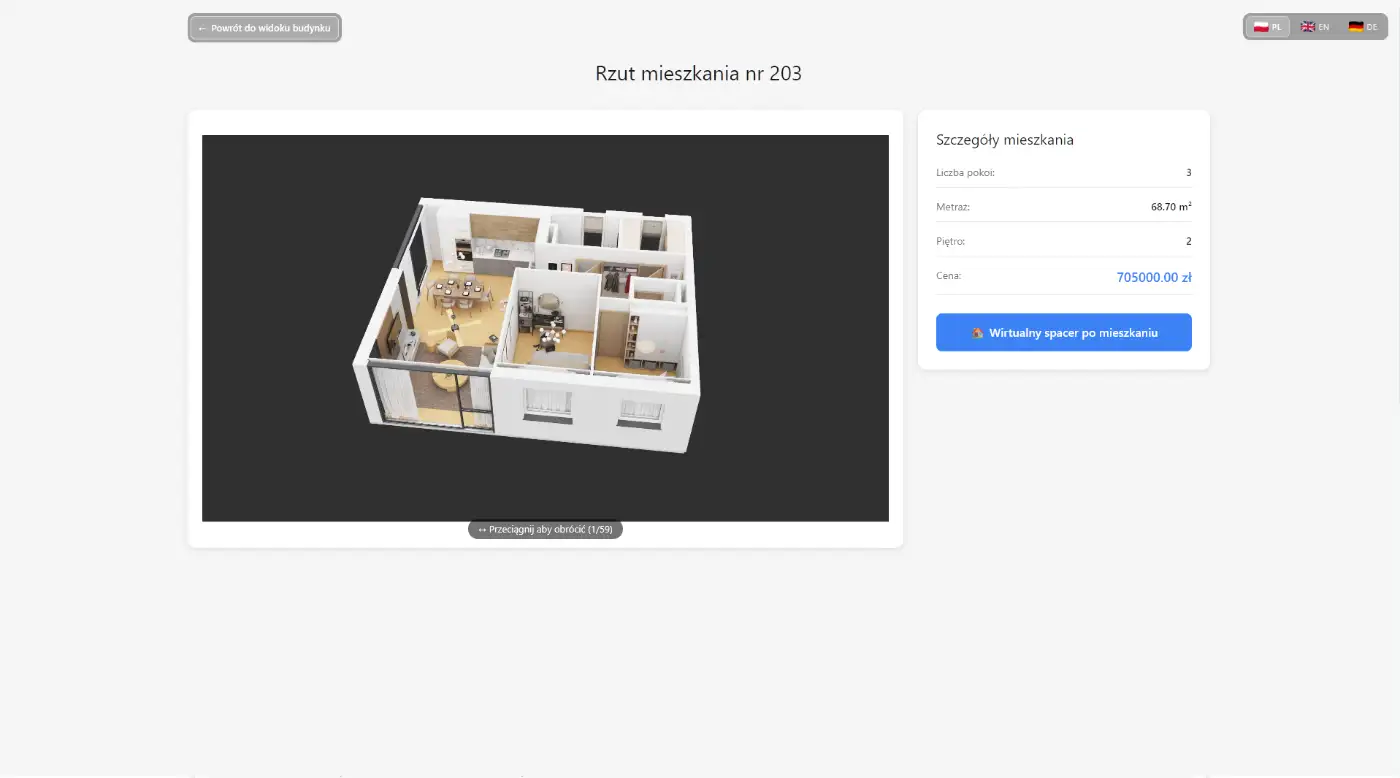This screenshot has height=778, width=1400.
Task: Click the house icon on virtual tour button
Action: [x=977, y=333]
